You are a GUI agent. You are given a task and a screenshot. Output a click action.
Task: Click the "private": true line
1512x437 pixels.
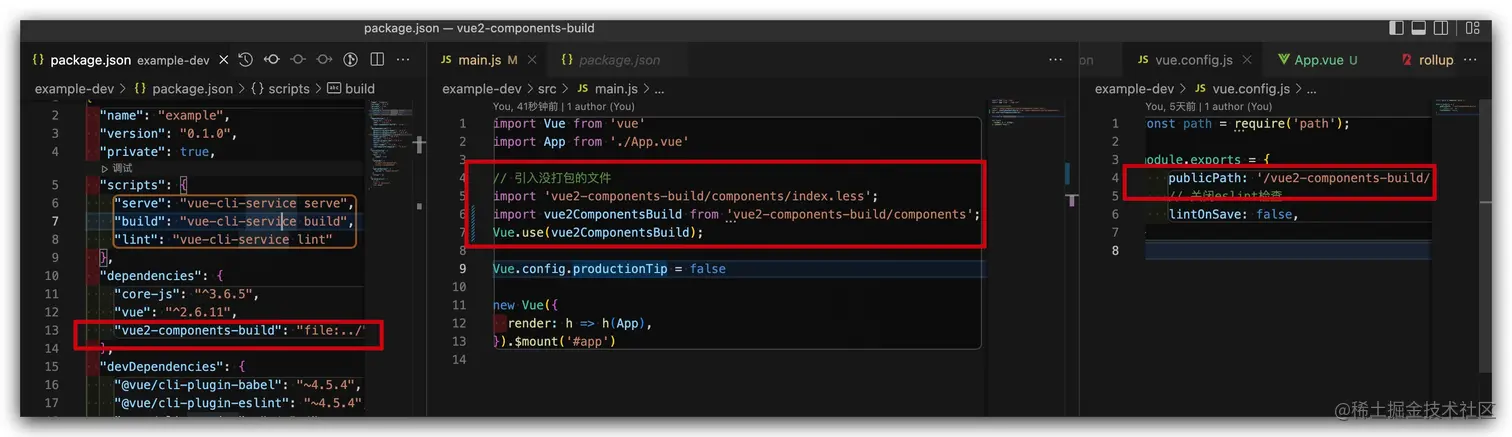pos(157,151)
